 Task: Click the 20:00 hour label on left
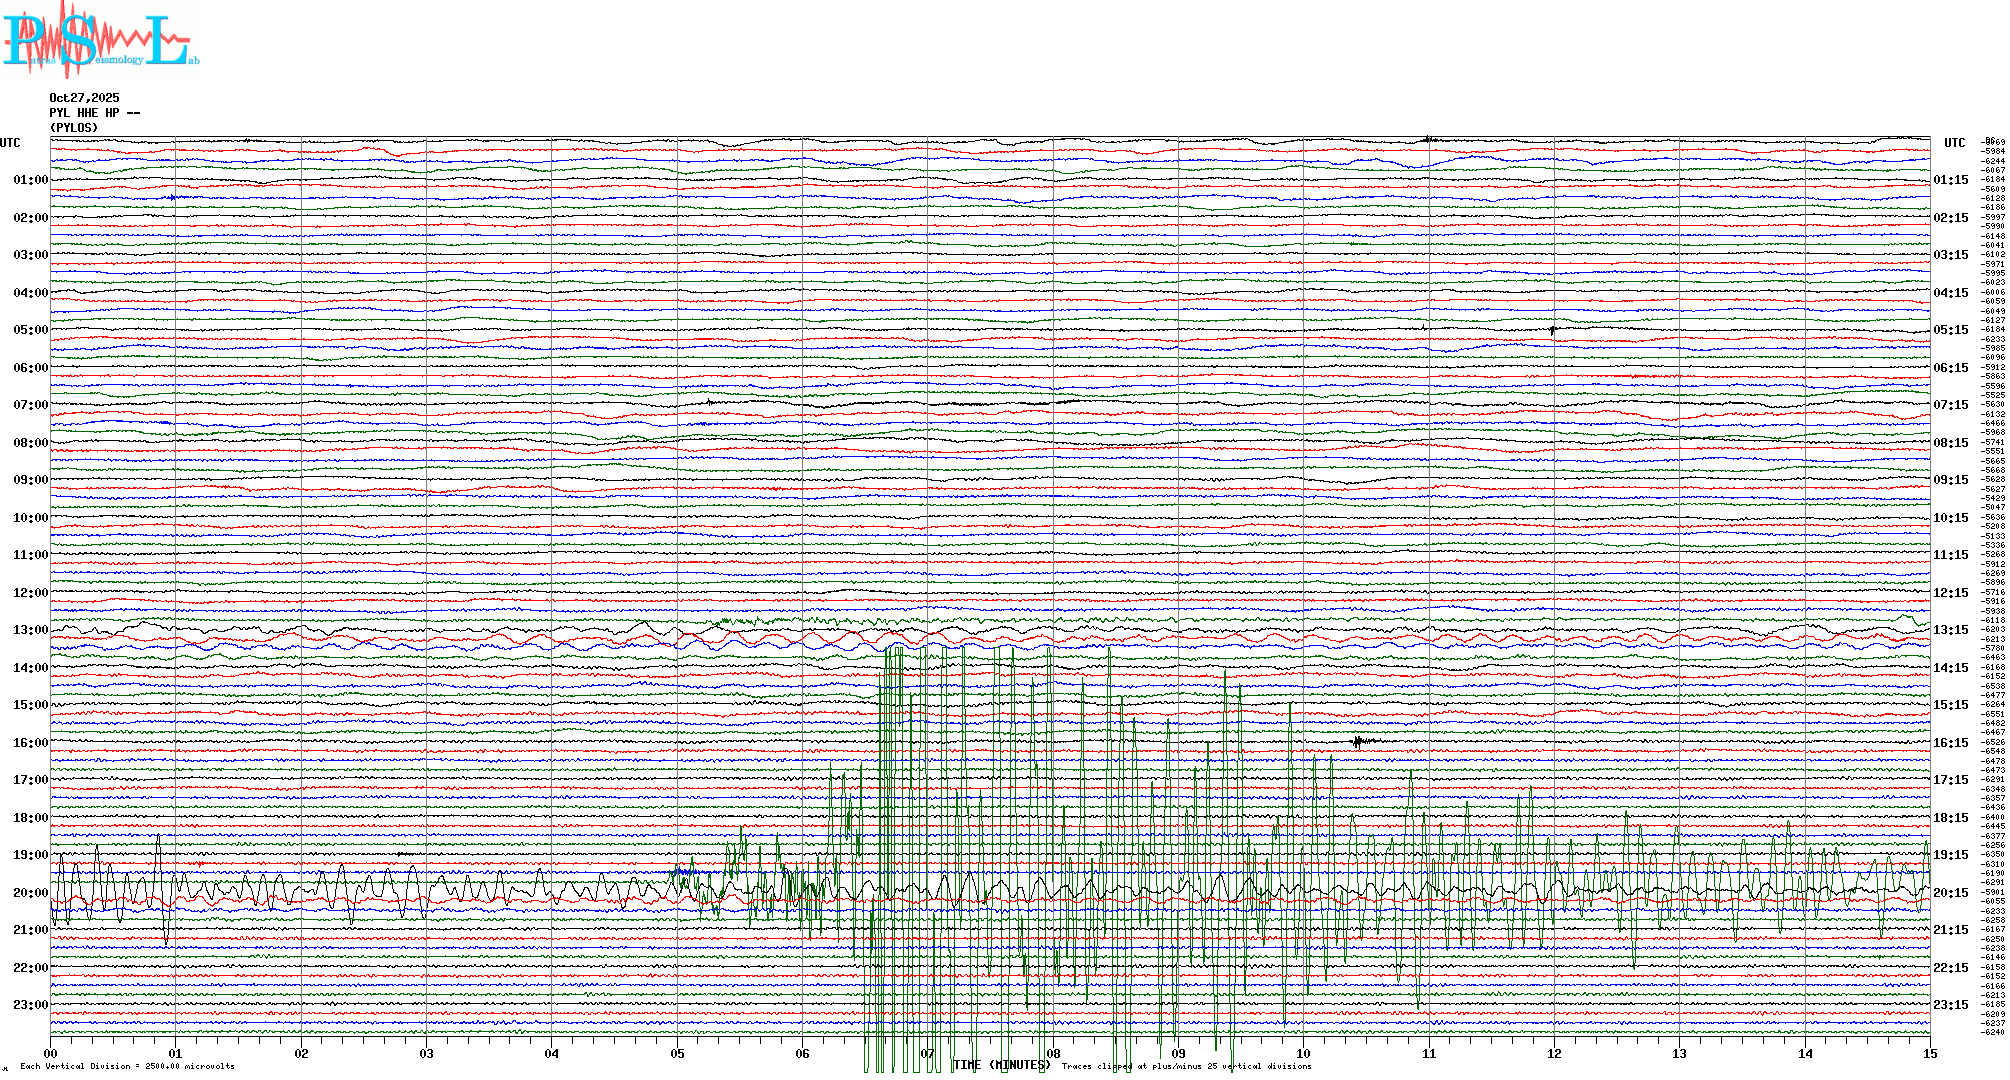(30, 893)
